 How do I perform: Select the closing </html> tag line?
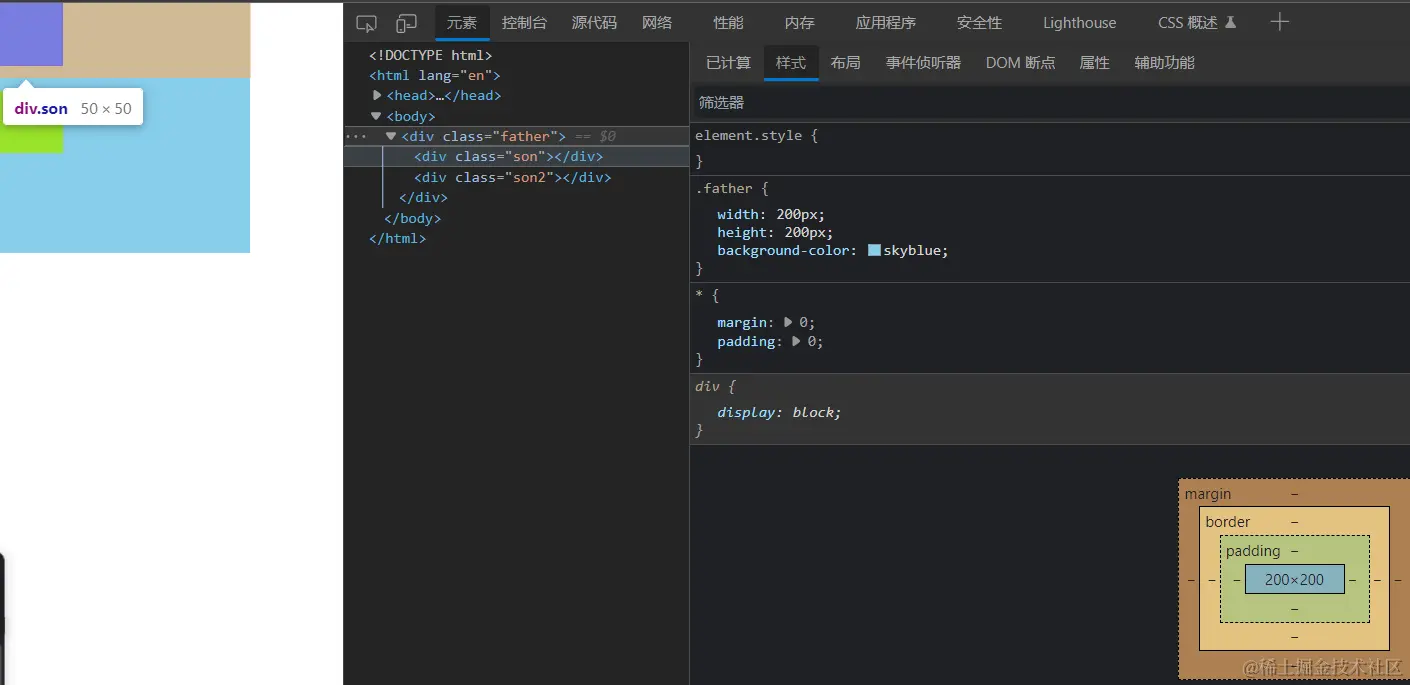(397, 239)
